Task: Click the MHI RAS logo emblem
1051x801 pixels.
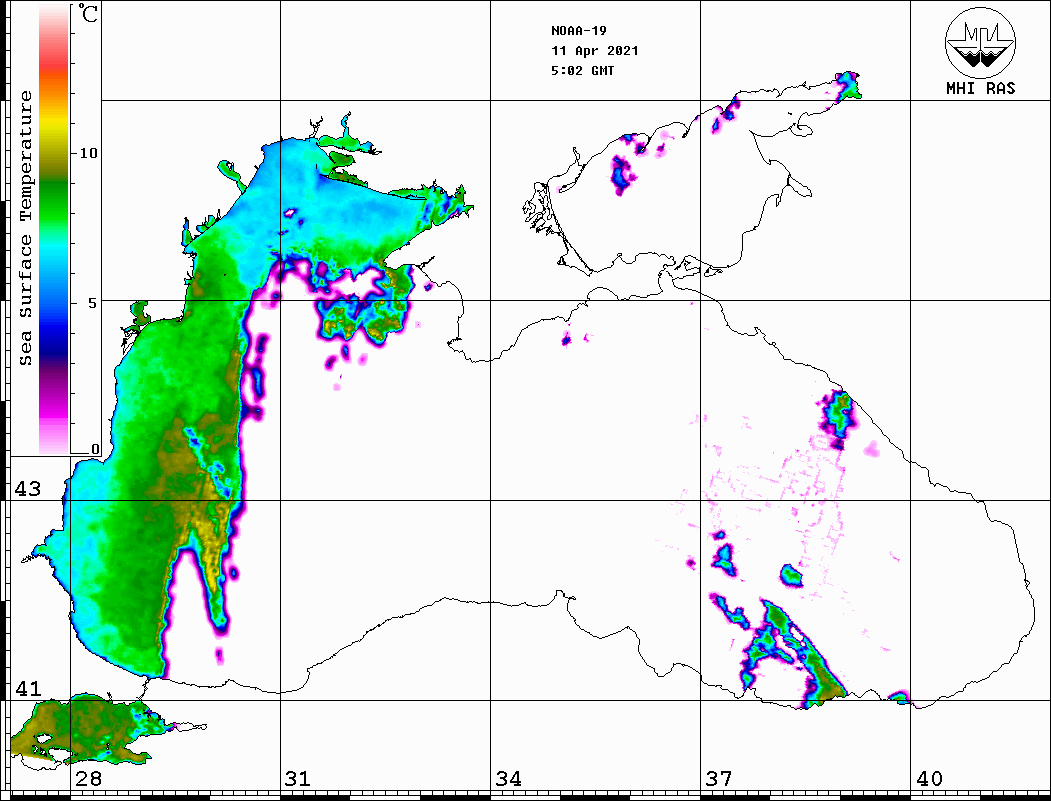Action: [x=981, y=43]
